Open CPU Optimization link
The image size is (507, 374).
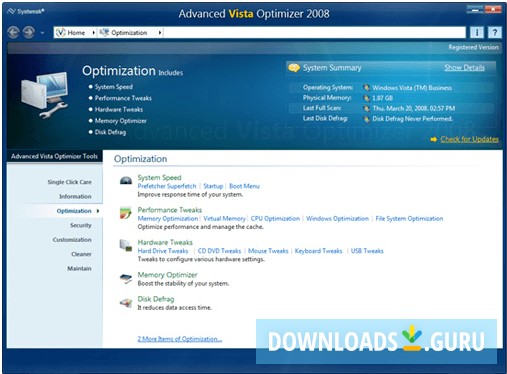click(275, 218)
